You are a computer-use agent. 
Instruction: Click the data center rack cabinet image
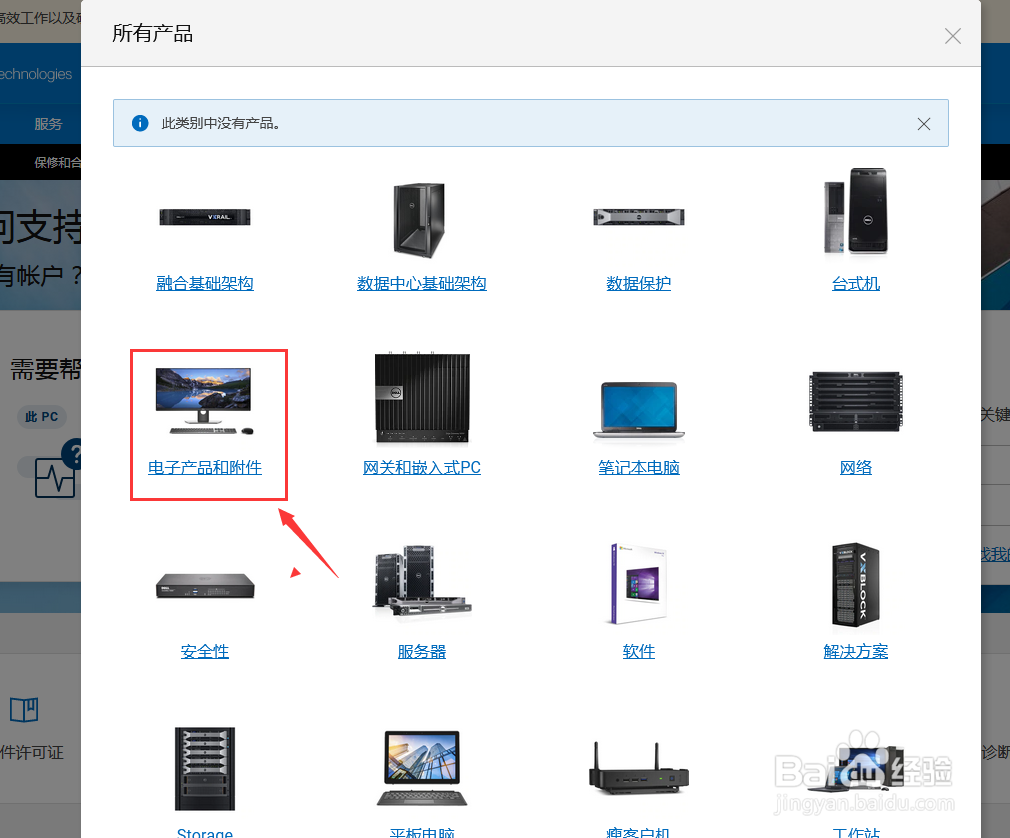[x=419, y=220]
